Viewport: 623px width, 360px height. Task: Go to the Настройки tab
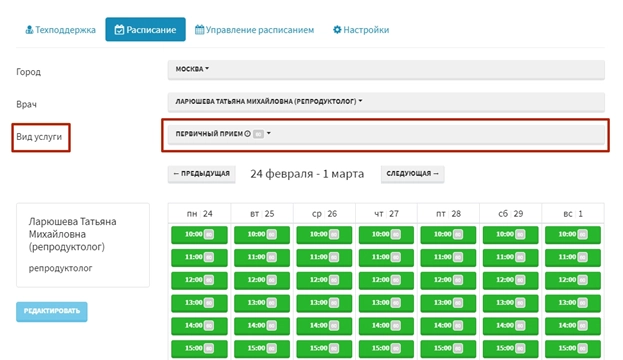[x=361, y=30]
